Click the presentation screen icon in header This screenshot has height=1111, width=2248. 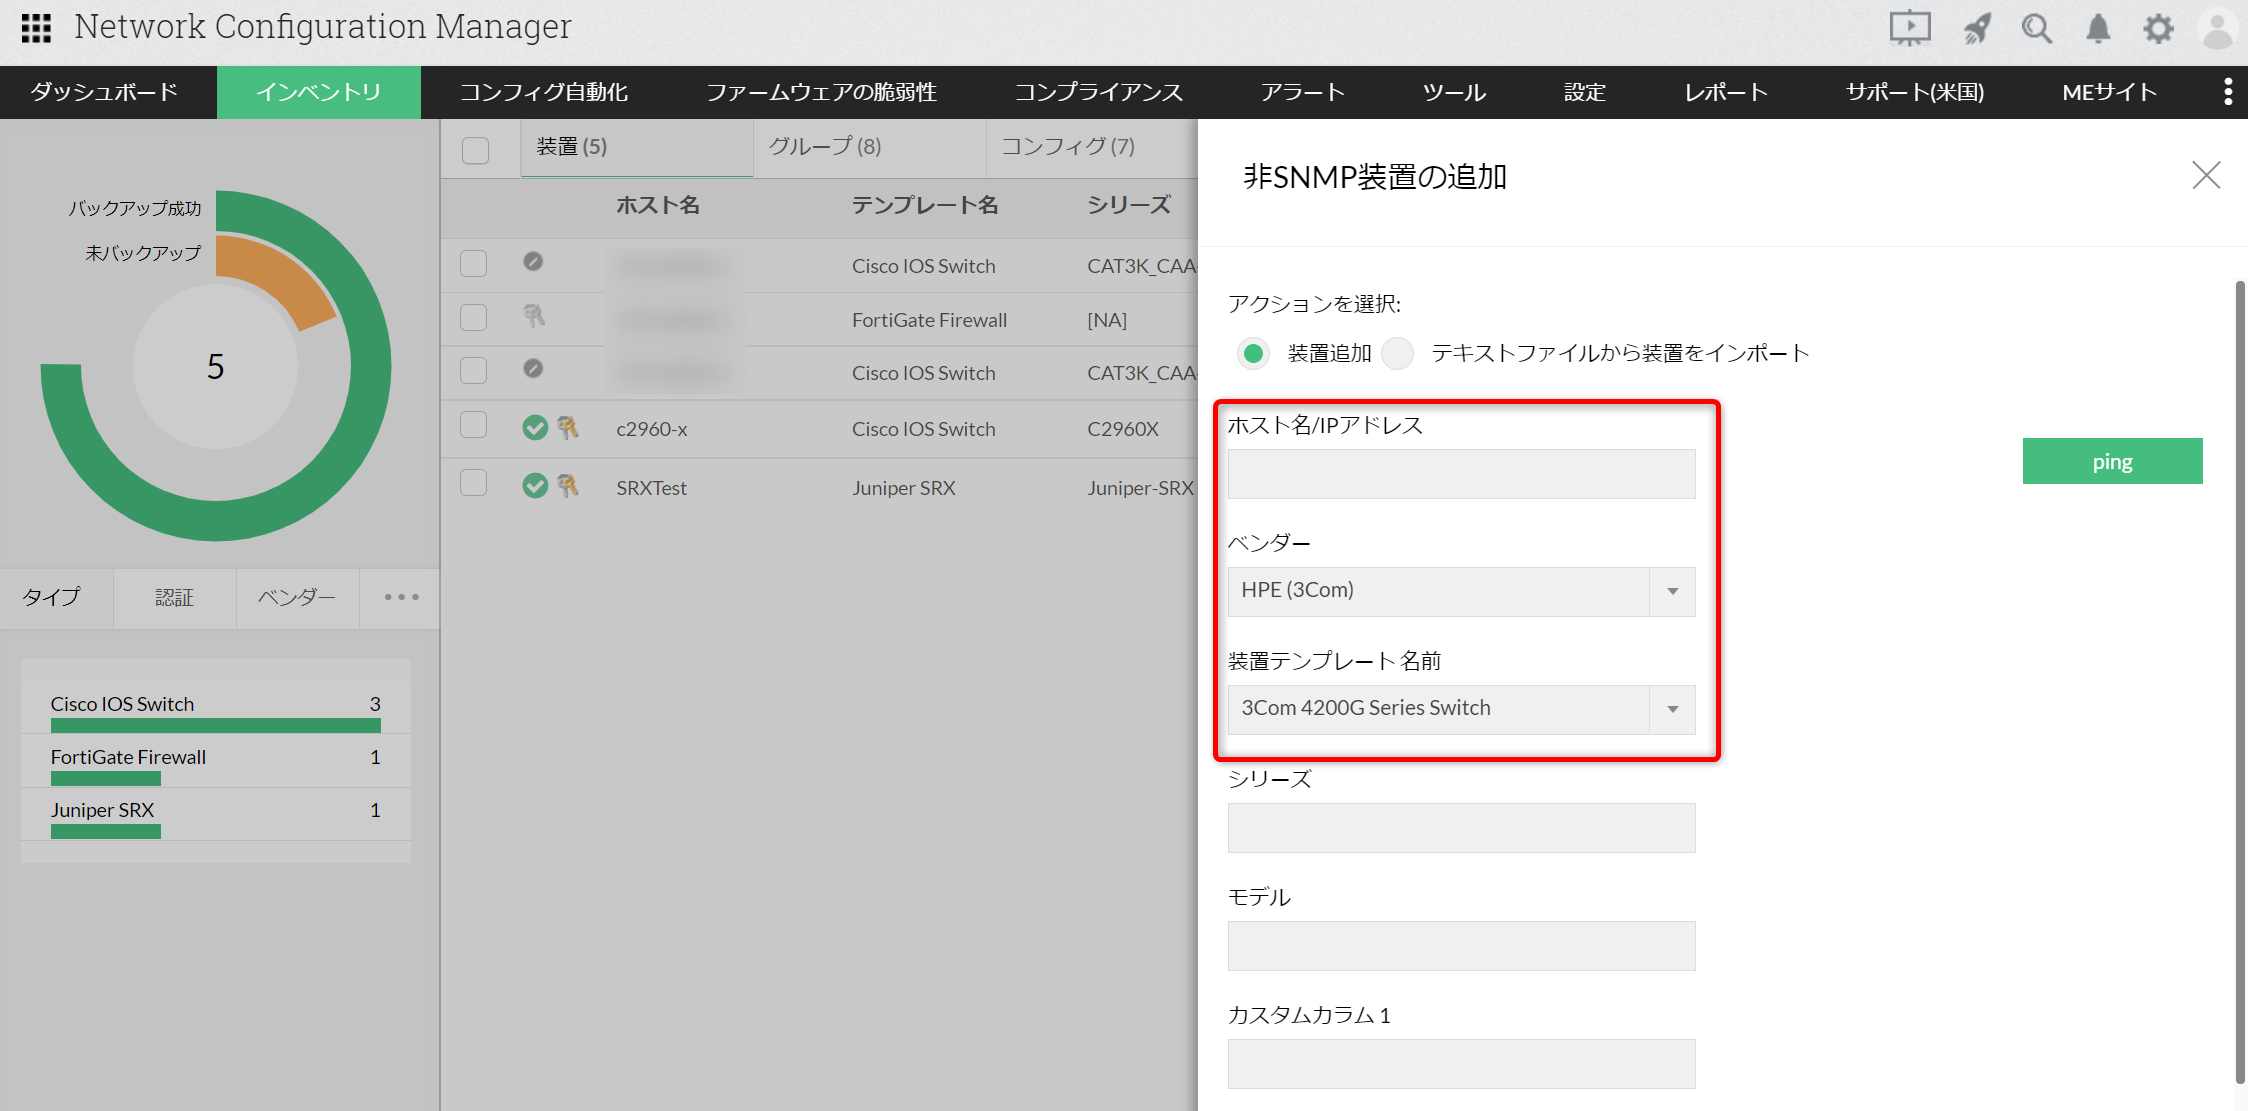pos(1909,28)
